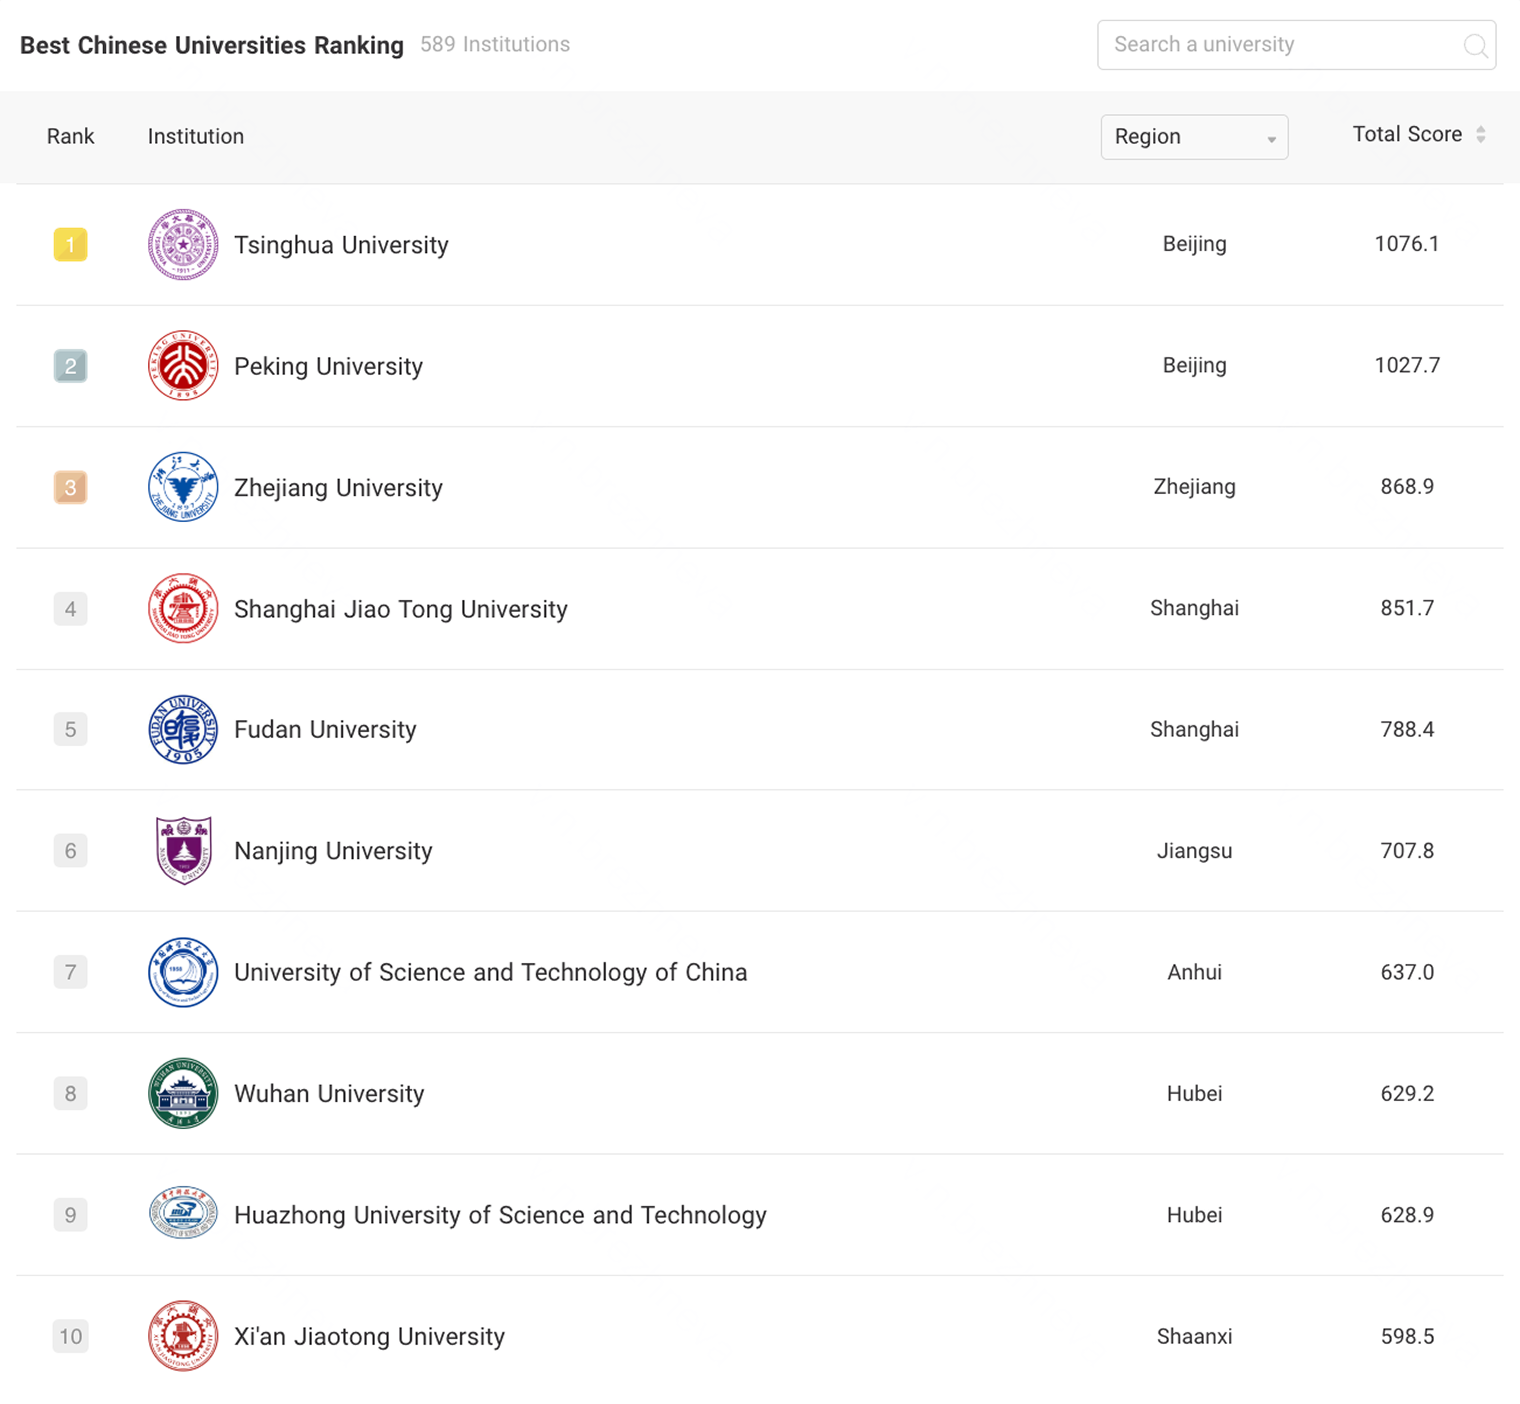This screenshot has height=1404, width=1520.
Task: Click the Institution column header
Action: point(196,137)
